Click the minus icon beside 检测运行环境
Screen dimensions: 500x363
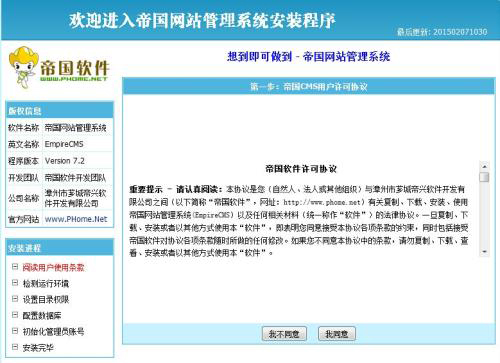(15, 283)
